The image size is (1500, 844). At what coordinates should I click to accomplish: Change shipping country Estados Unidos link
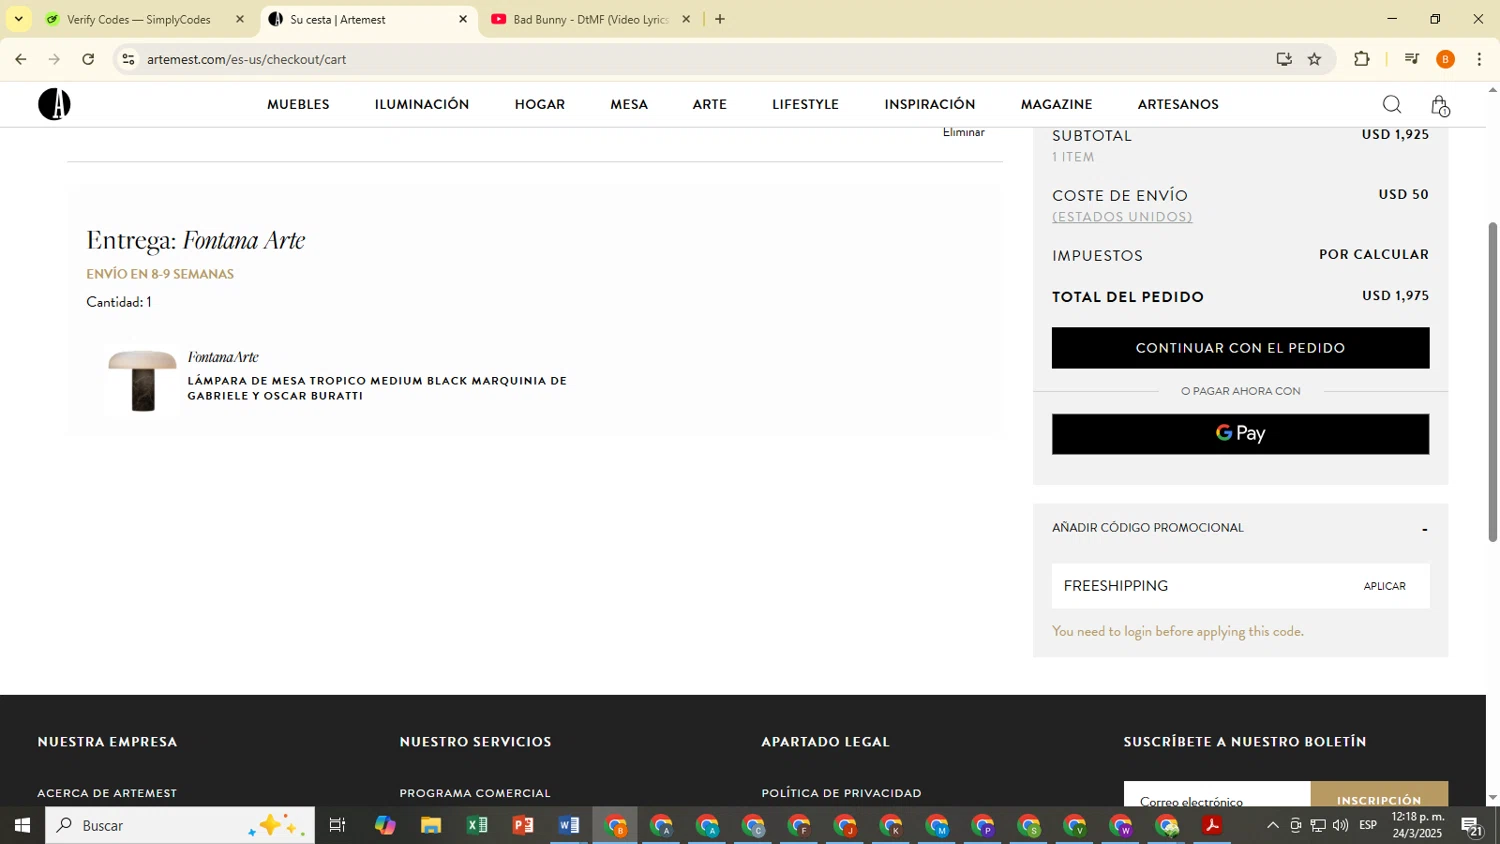pos(1122,217)
